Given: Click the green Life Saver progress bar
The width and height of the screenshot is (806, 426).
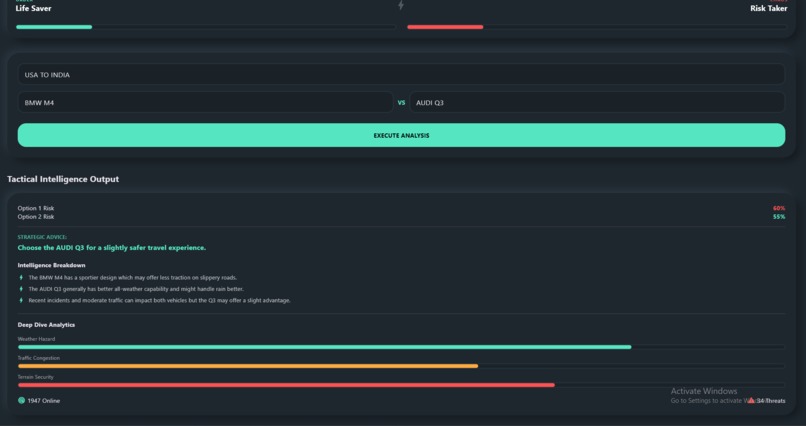Looking at the screenshot, I should click(x=54, y=27).
